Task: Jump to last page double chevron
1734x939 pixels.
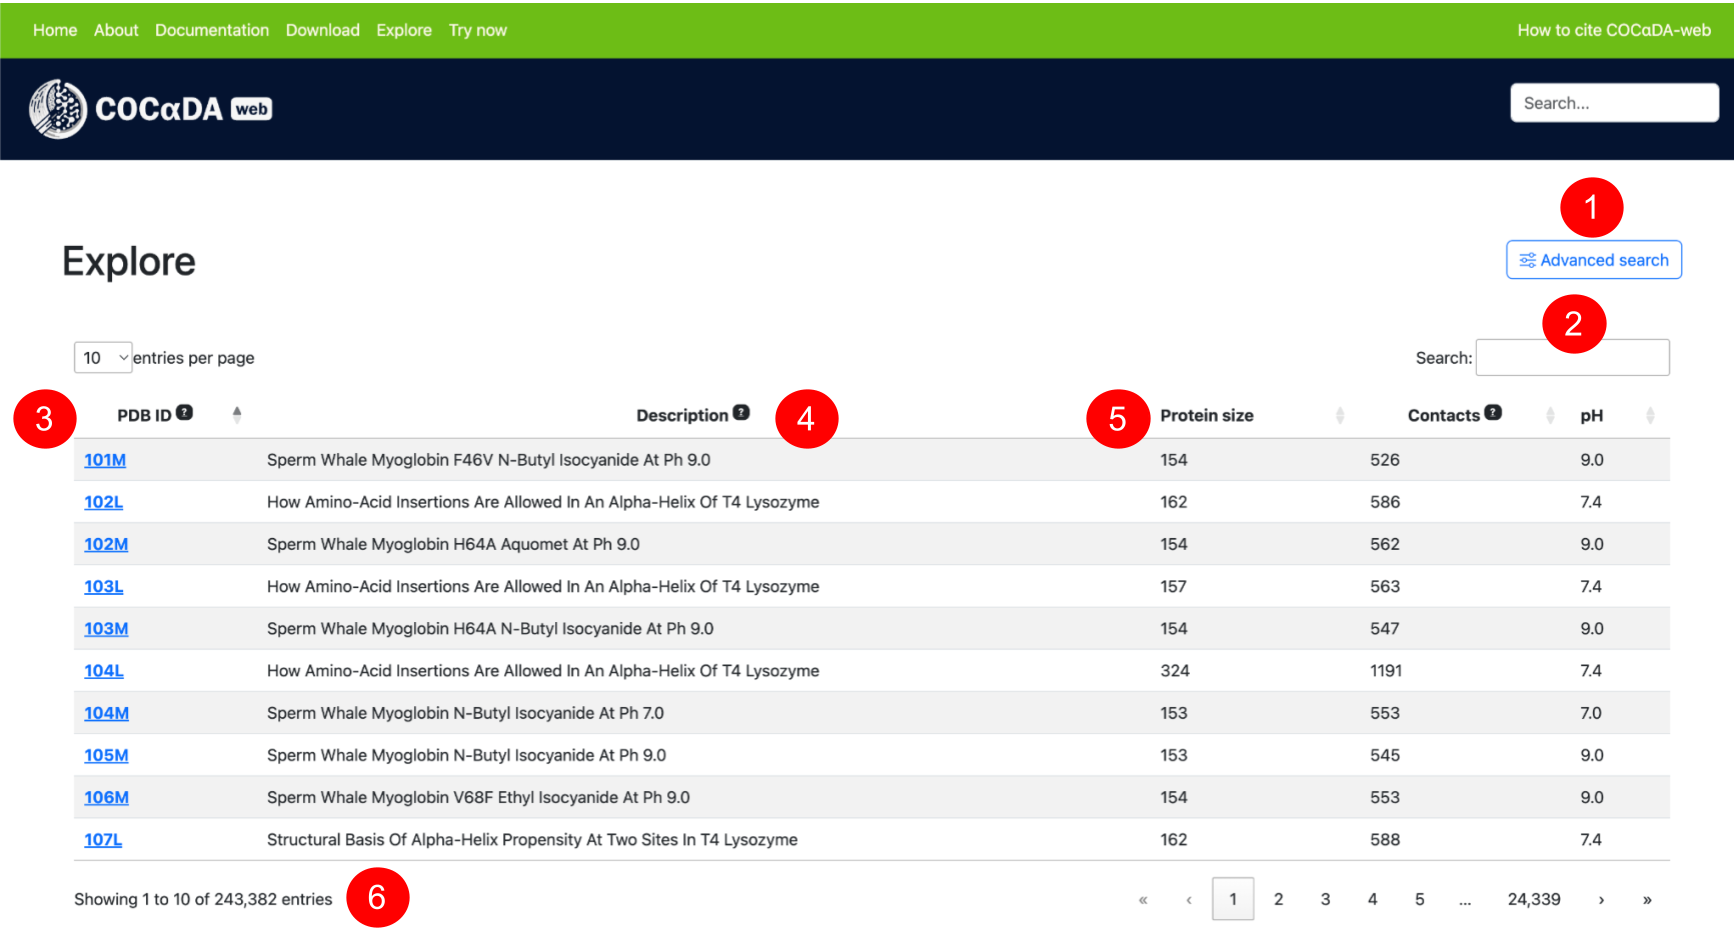Action: tap(1647, 899)
